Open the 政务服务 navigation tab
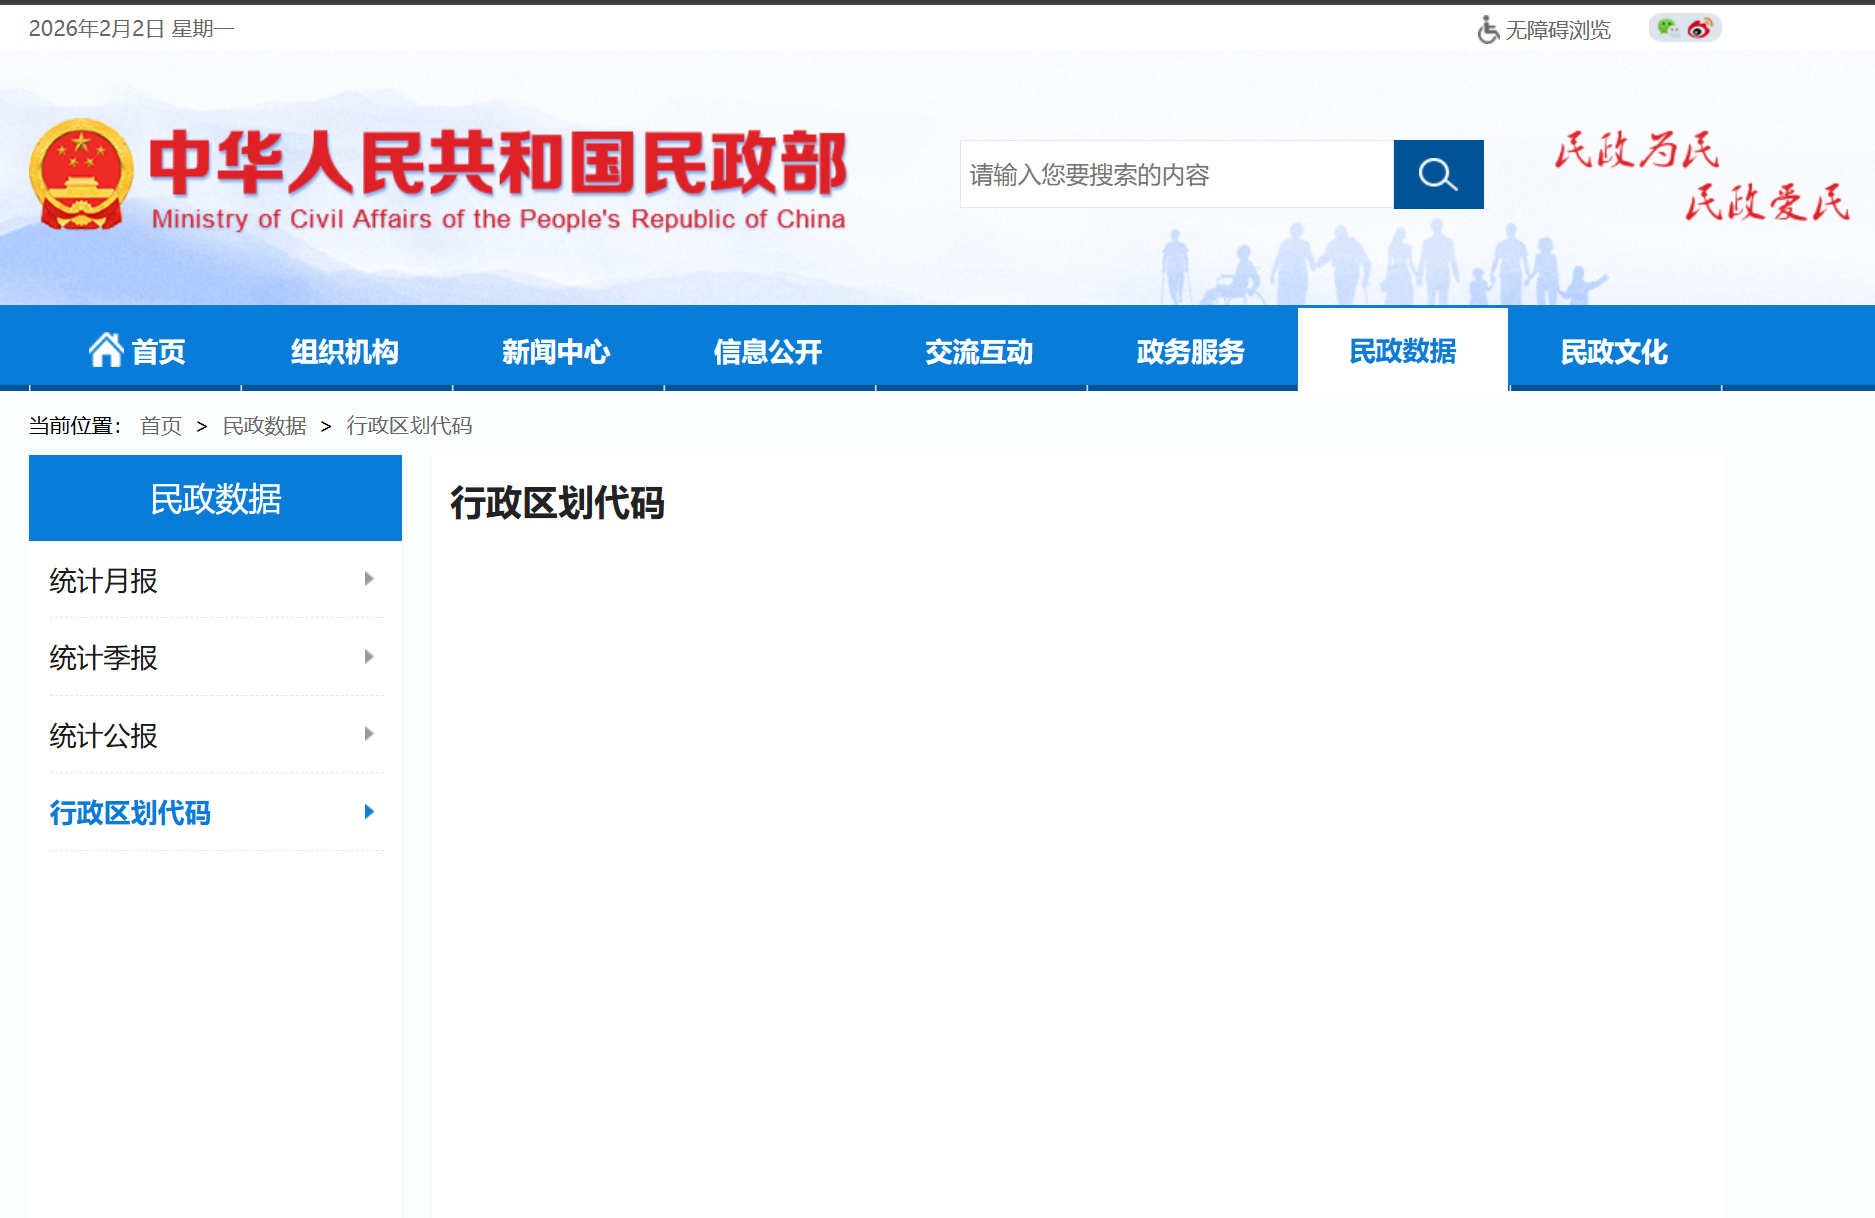This screenshot has height=1218, width=1875. (x=1190, y=352)
